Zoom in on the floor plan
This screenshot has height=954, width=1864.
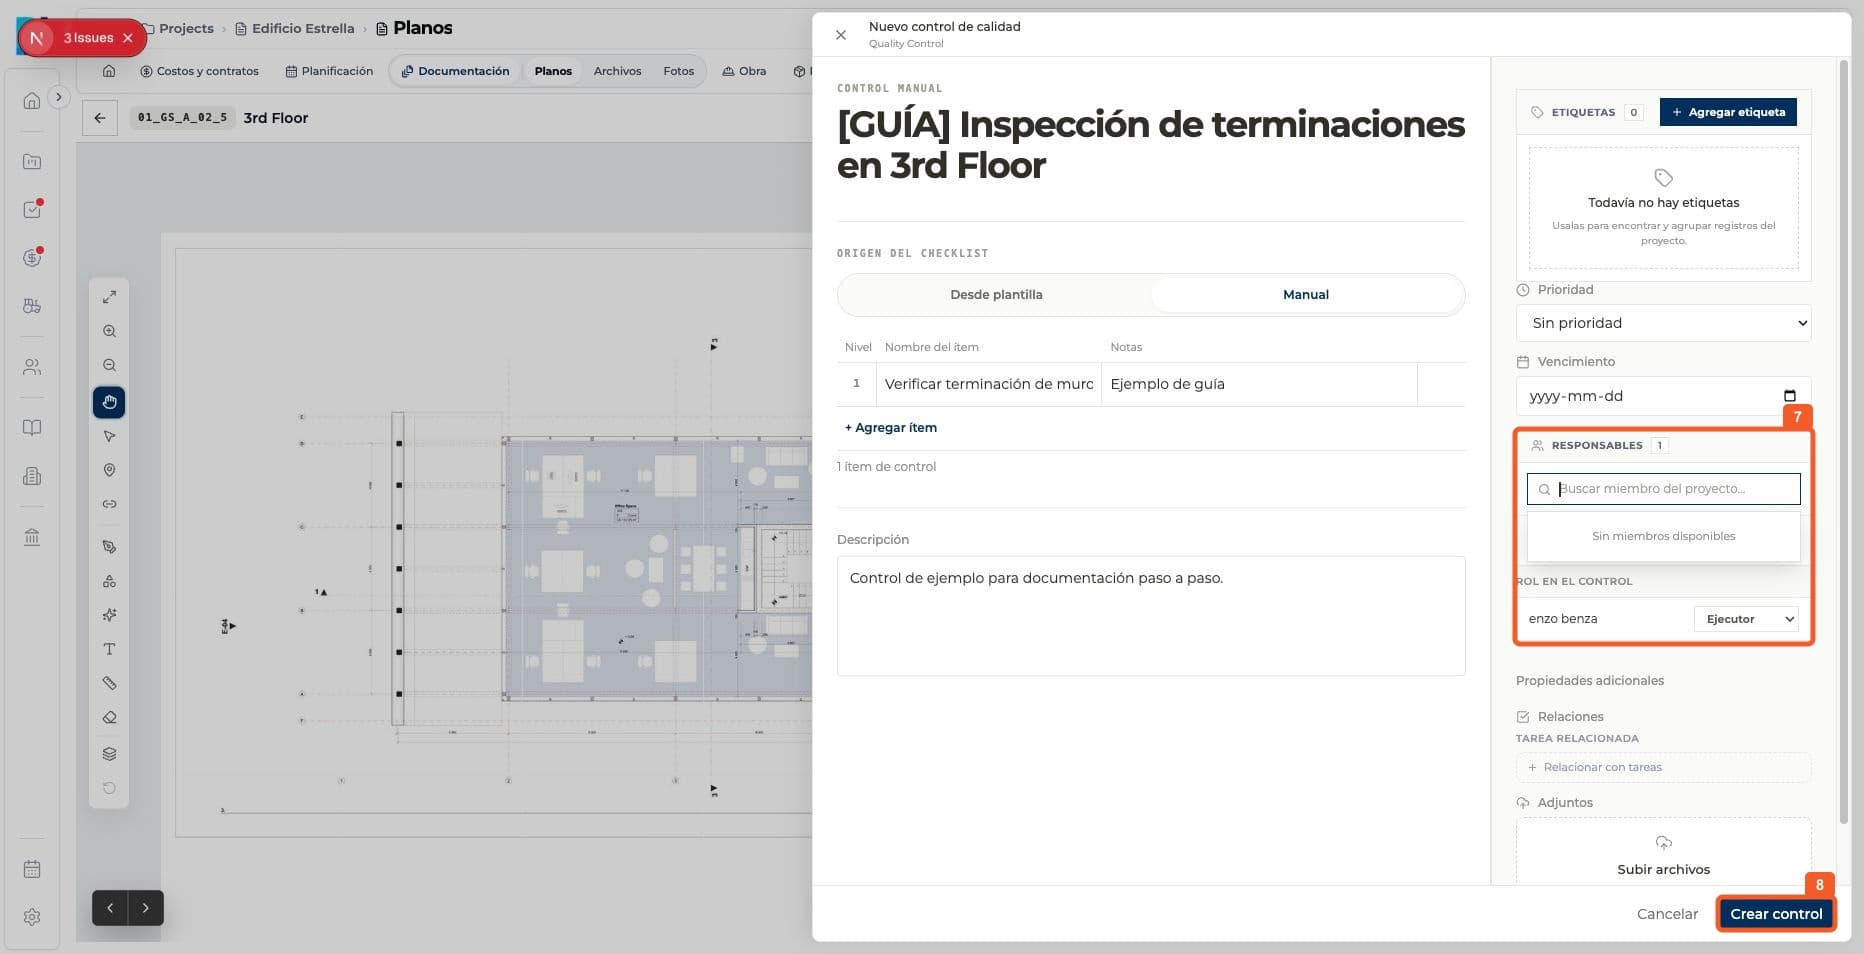(x=109, y=331)
